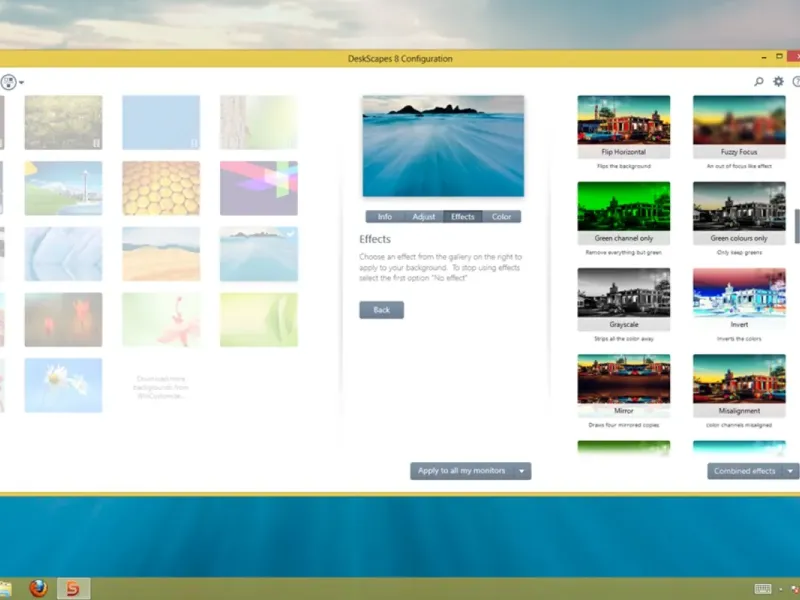Image resolution: width=800 pixels, height=600 pixels.
Task: Choose the Flip Horizontal effect
Action: pos(623,127)
